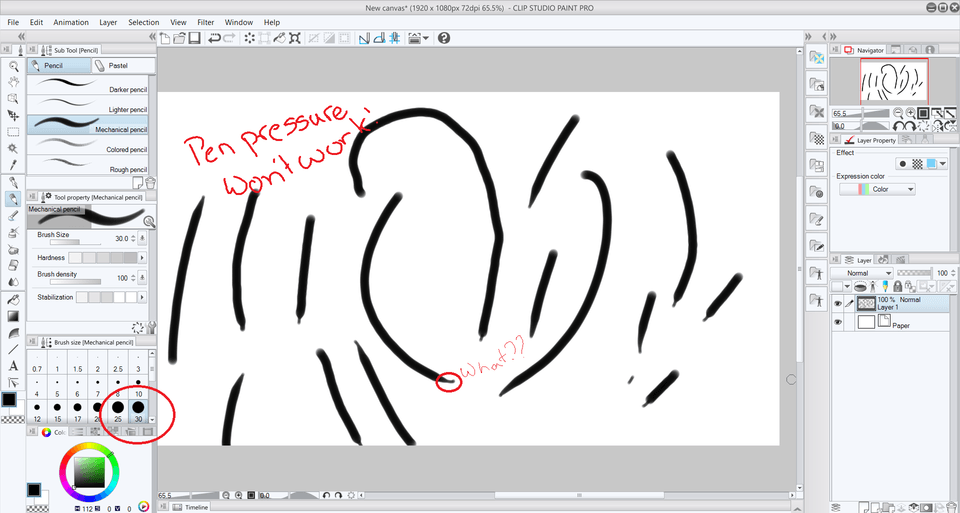Viewport: 960px width, 513px height.
Task: Hide Layer 1 with eye icon
Action: coord(837,303)
